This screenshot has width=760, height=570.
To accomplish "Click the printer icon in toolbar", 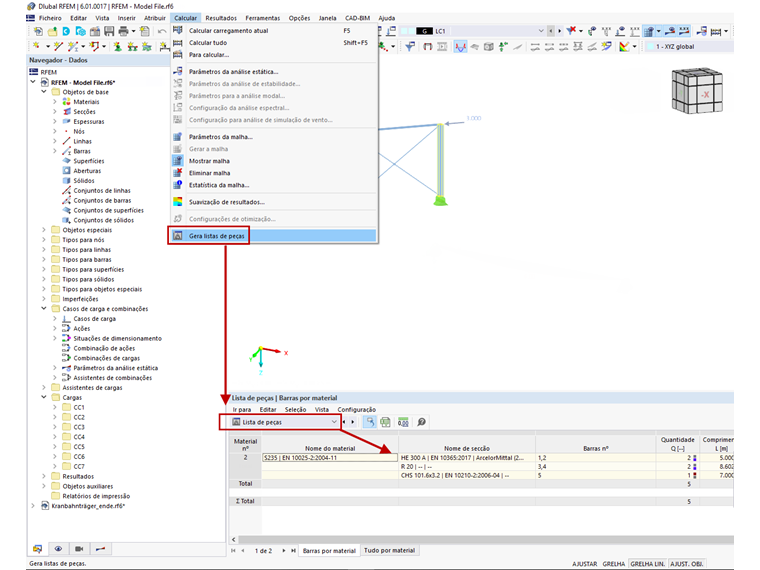I will [124, 32].
